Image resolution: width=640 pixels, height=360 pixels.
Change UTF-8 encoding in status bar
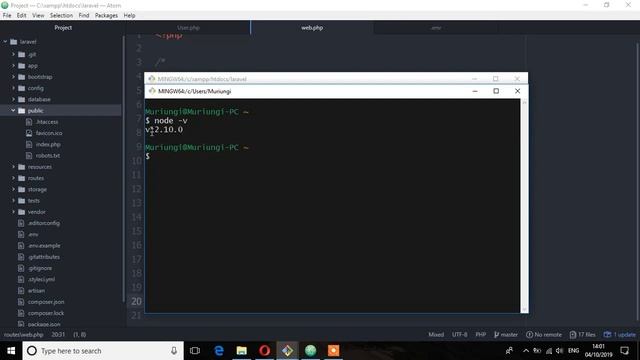point(459,335)
